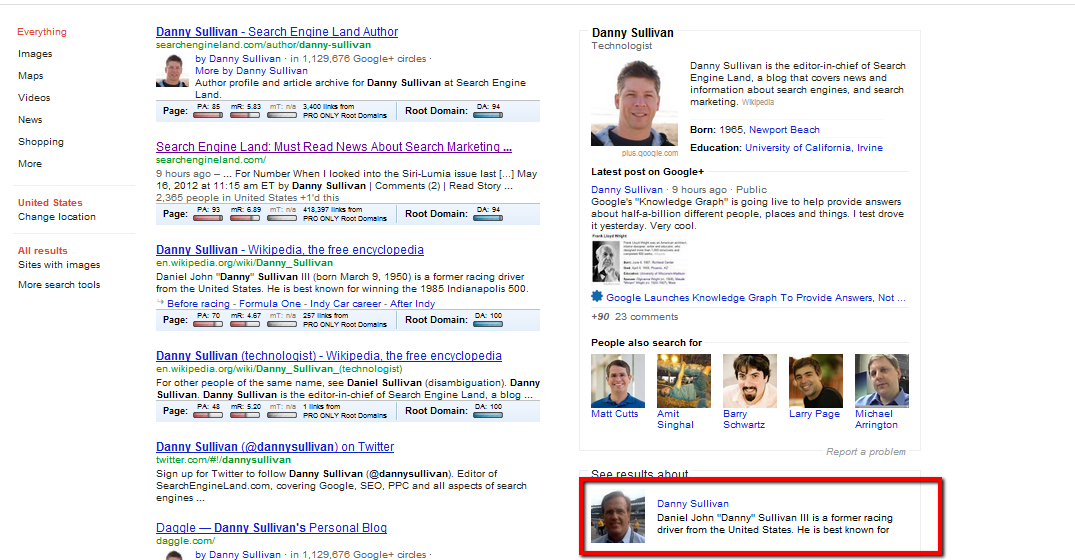The width and height of the screenshot is (1075, 560).
Task: Click Frank Lloyd Wright post preview image
Action: pyautogui.click(x=638, y=259)
